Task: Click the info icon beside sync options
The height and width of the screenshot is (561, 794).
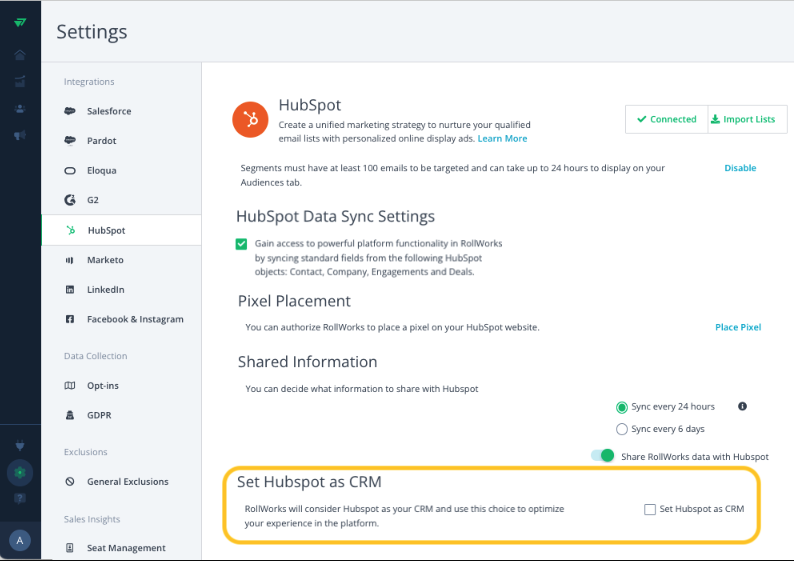Action: pos(742,406)
